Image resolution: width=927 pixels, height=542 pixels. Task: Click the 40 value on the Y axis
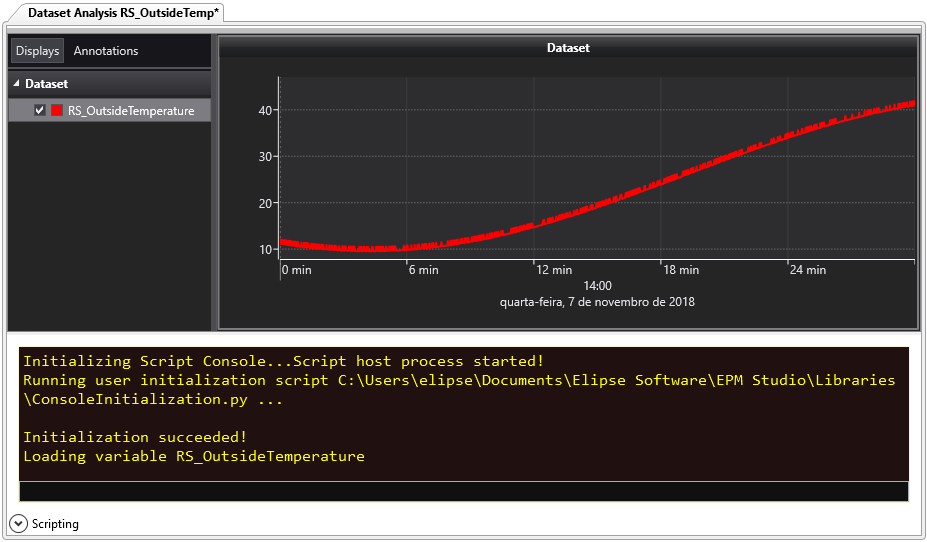click(265, 110)
